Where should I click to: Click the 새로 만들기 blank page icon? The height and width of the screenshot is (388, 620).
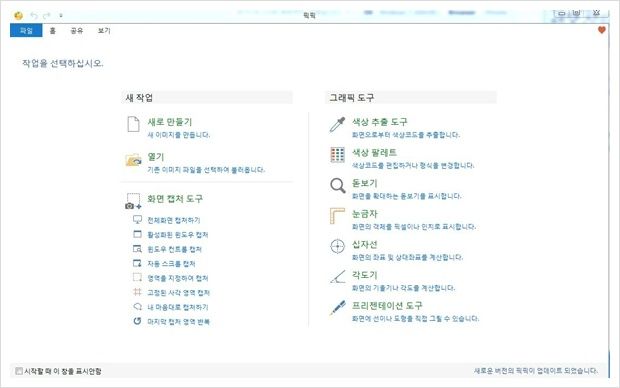pos(133,124)
